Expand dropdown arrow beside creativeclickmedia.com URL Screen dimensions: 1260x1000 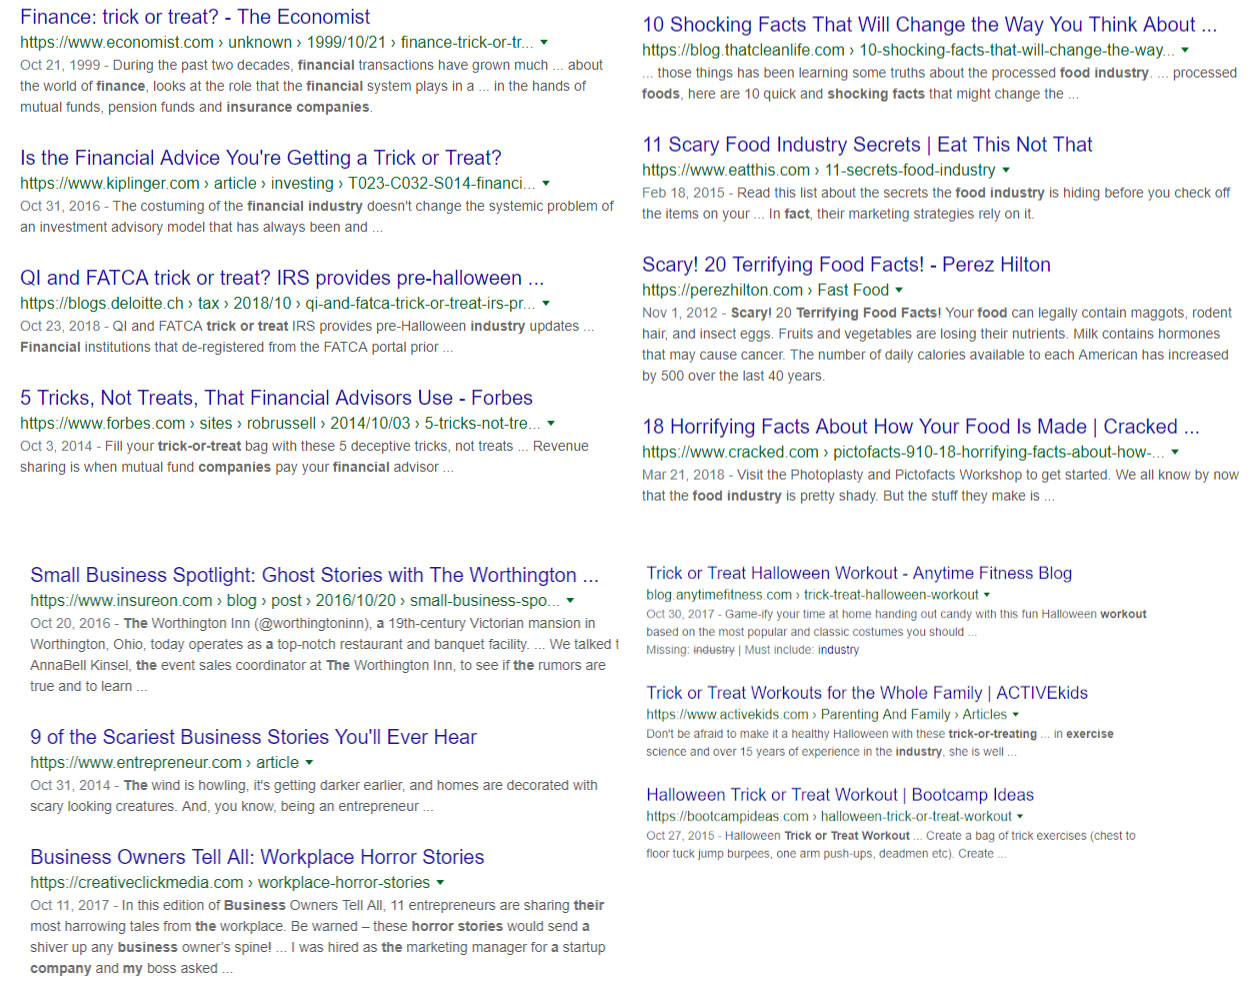(x=440, y=883)
